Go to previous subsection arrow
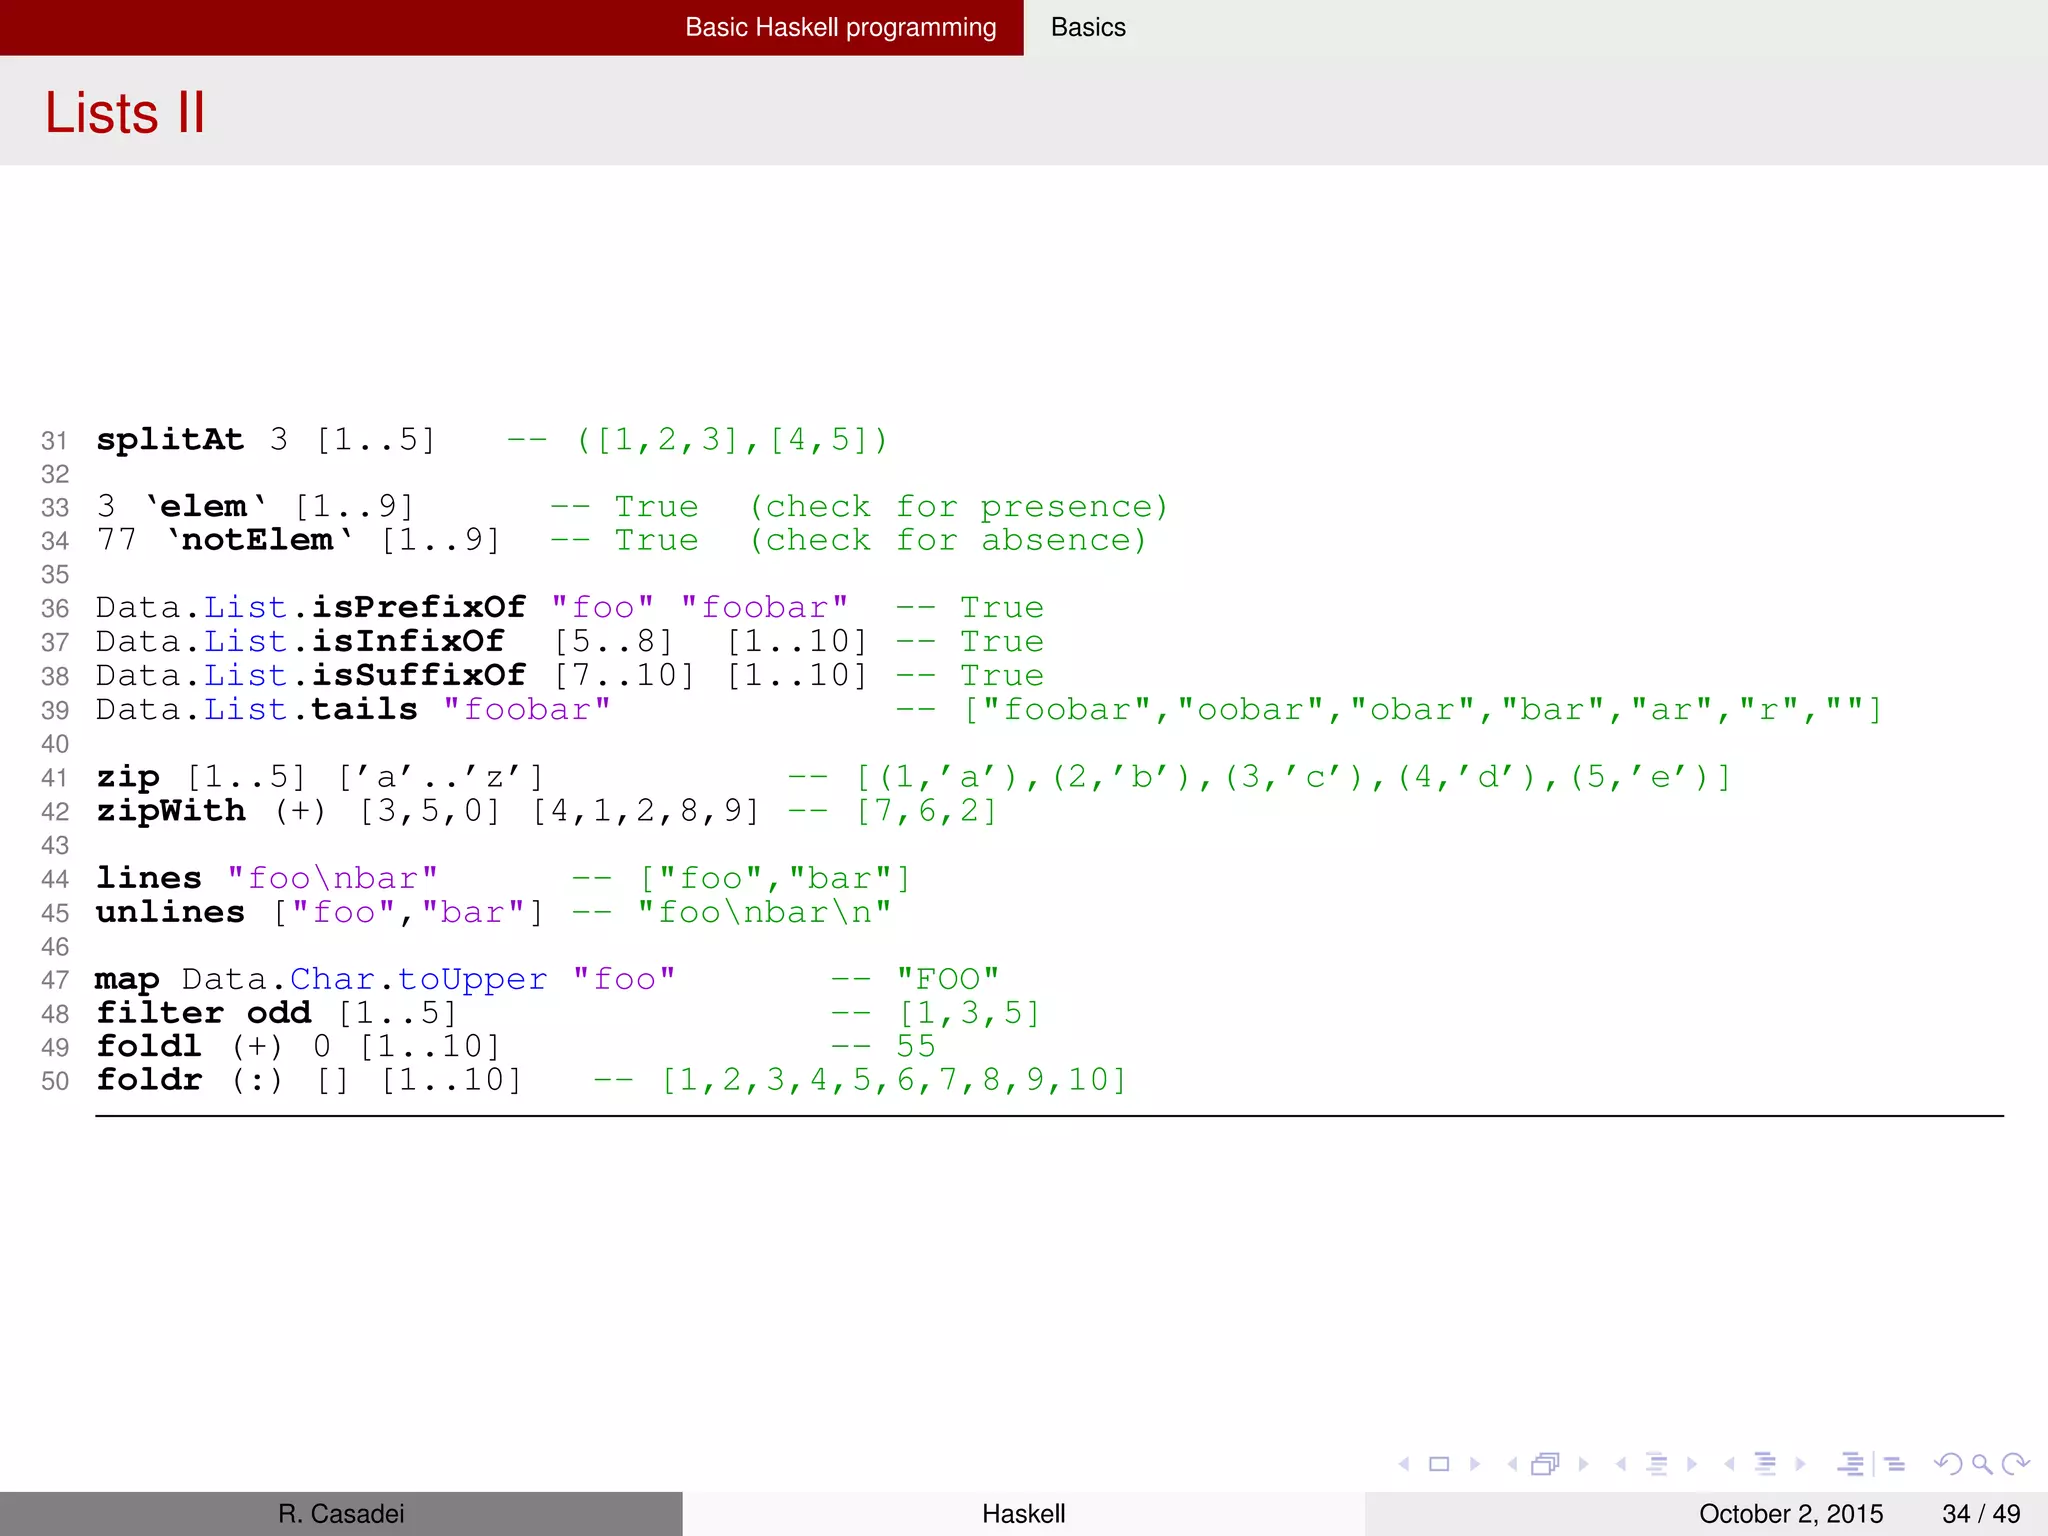Screen dimensions: 2048x1536 pos(1620,1464)
